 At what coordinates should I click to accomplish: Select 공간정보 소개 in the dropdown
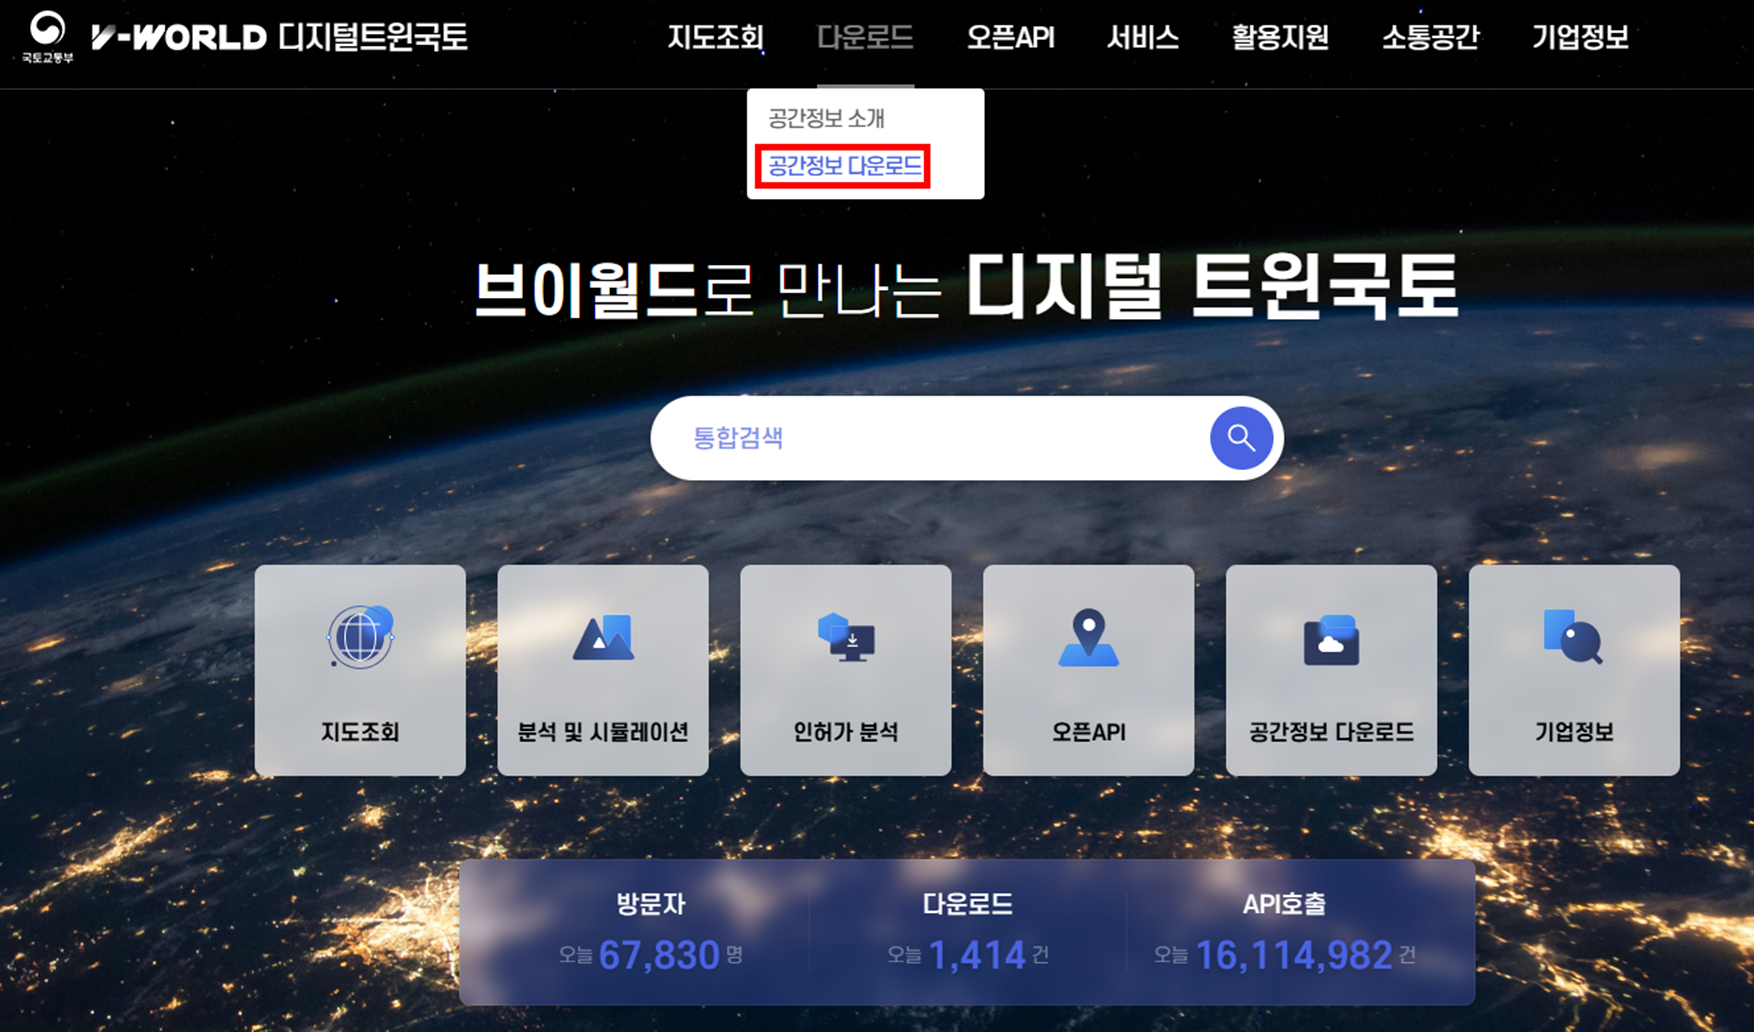(826, 118)
